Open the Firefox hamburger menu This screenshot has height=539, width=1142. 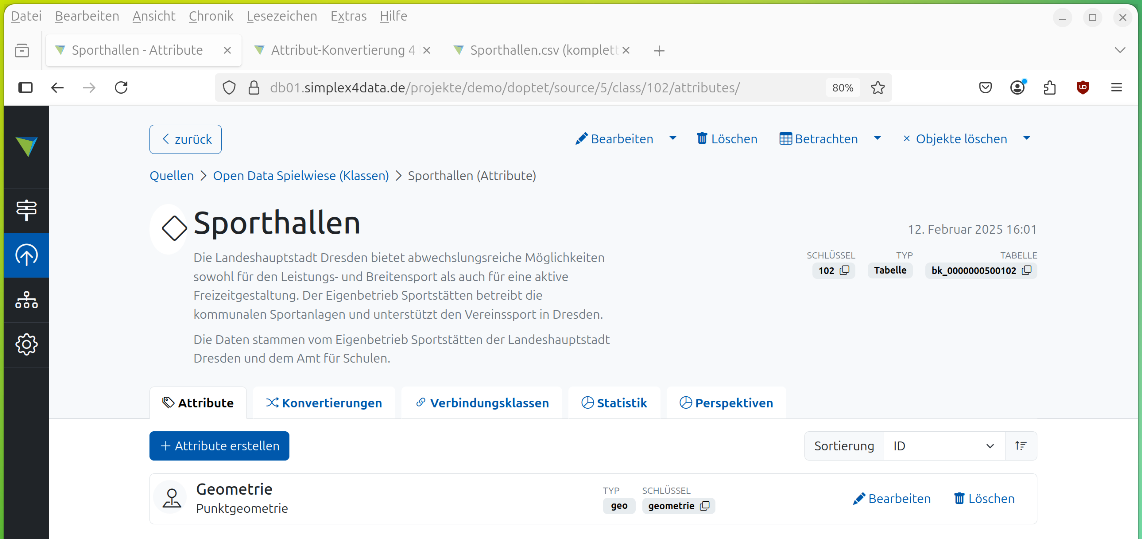(x=1116, y=87)
